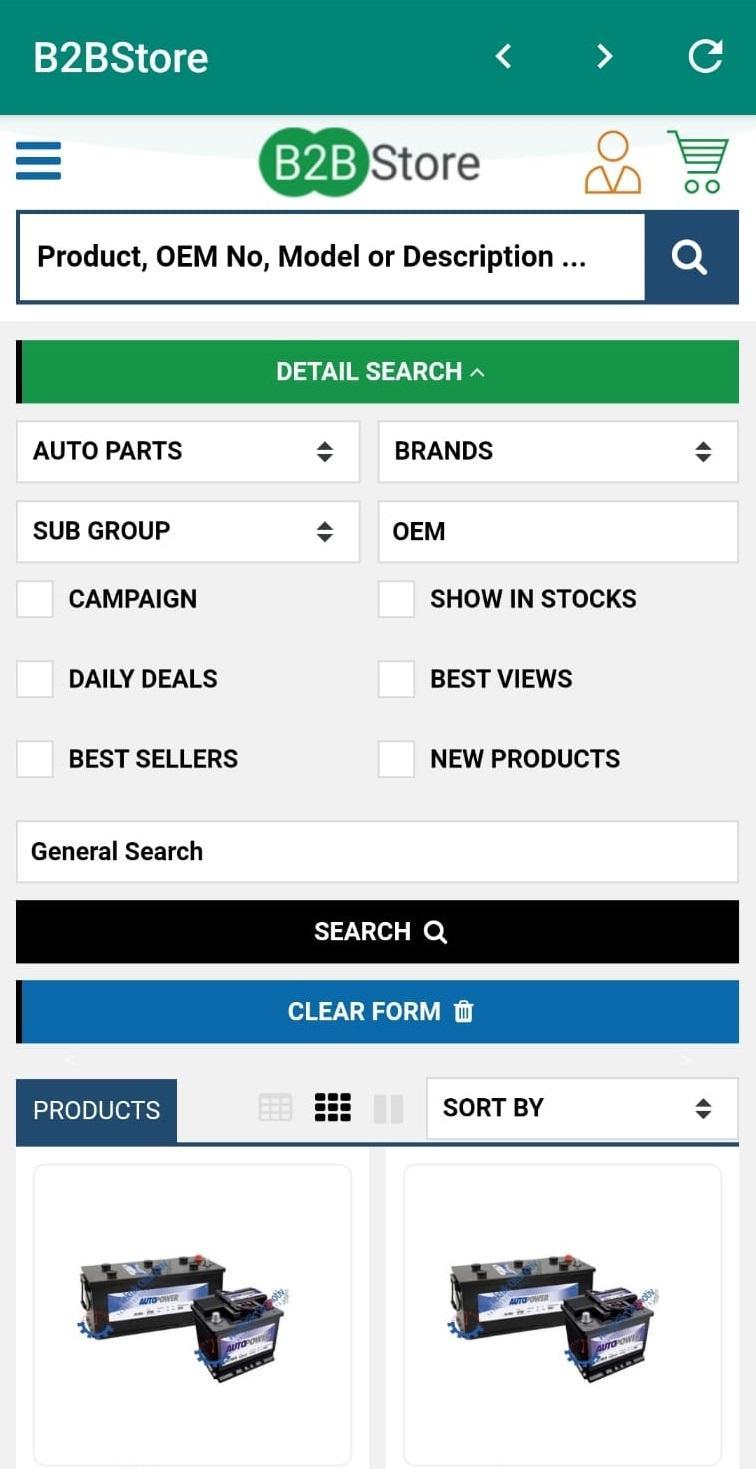The height and width of the screenshot is (1469, 756).
Task: Open the shopping cart icon
Action: pos(698,161)
